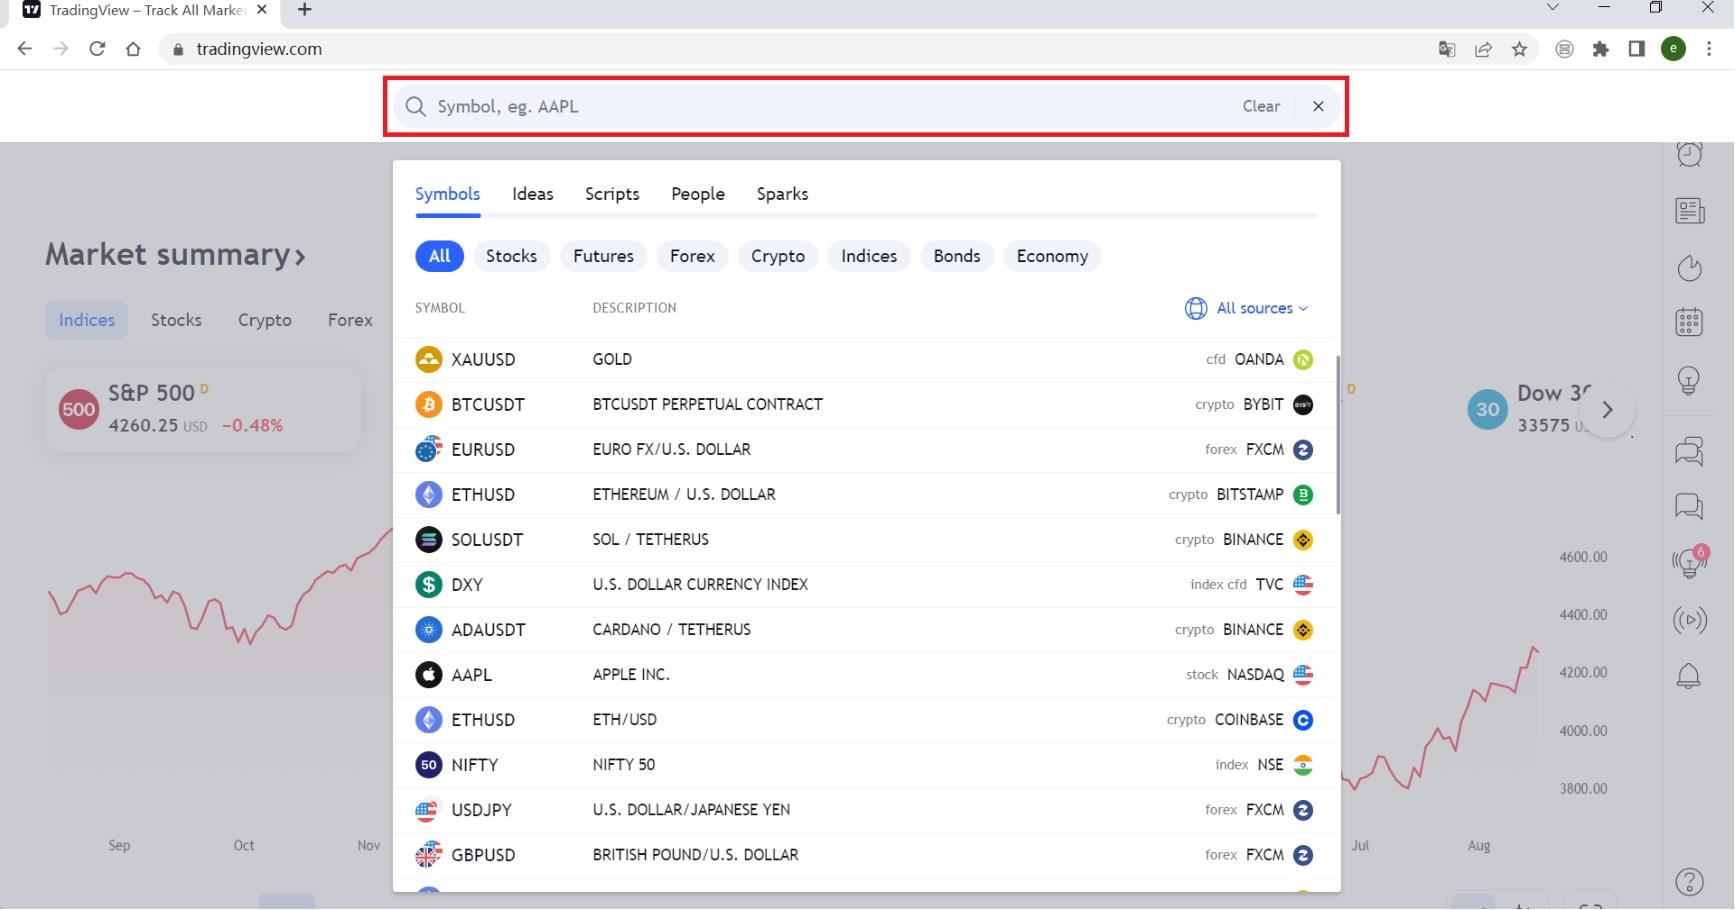Select USDJPY forex row
Image resolution: width=1735 pixels, height=910 pixels.
(864, 809)
